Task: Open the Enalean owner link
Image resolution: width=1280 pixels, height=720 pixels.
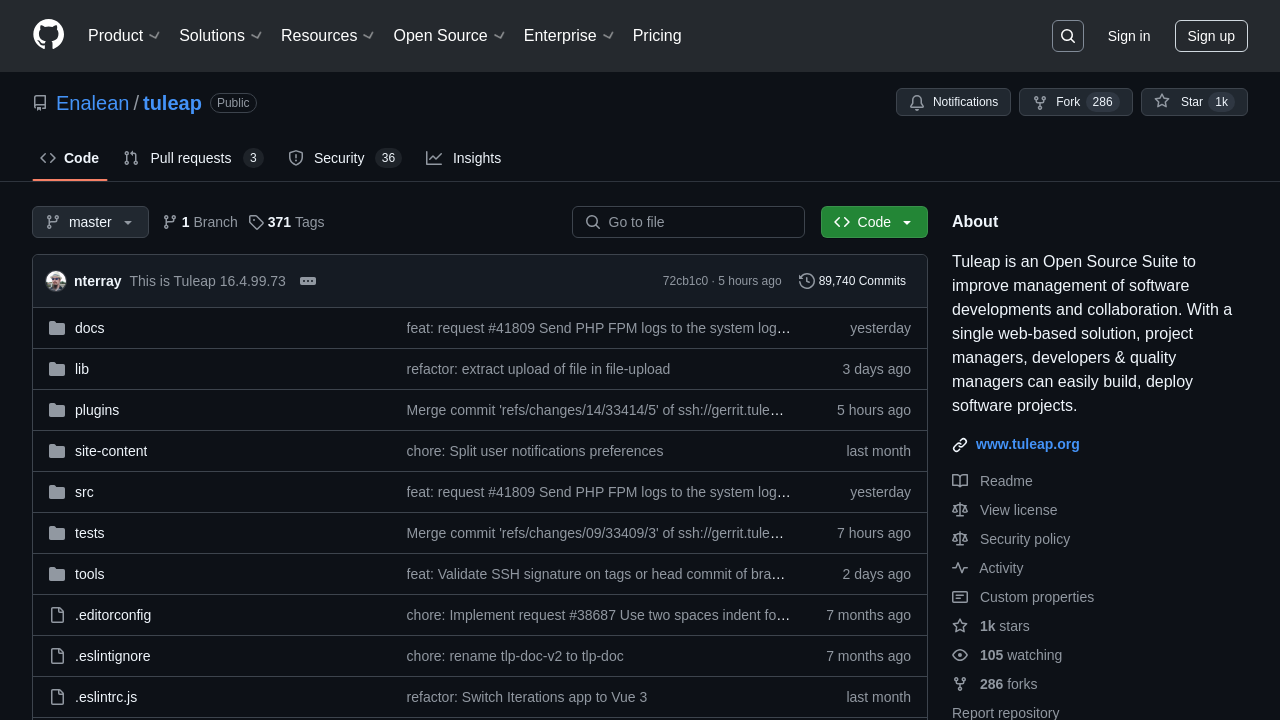Action: pos(93,103)
